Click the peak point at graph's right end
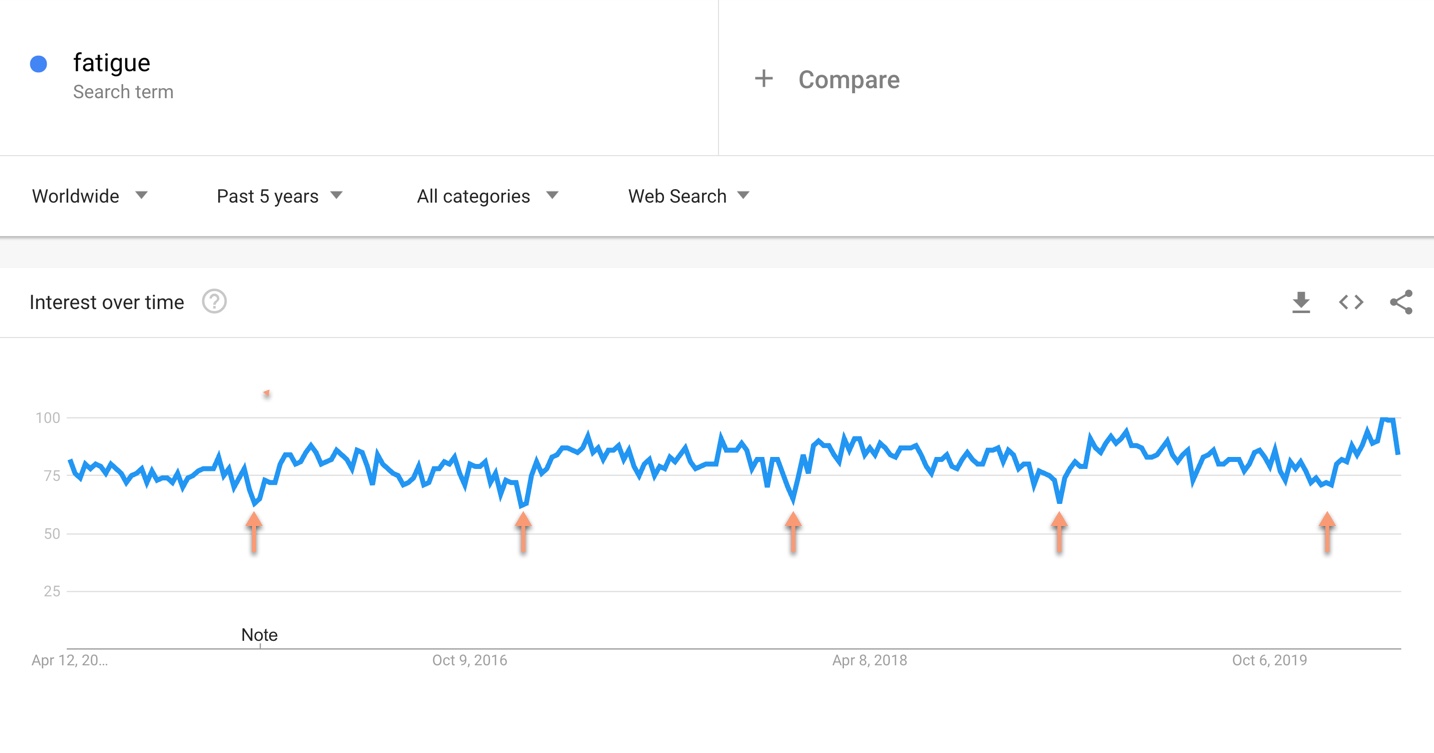The width and height of the screenshot is (1434, 753). (1386, 419)
